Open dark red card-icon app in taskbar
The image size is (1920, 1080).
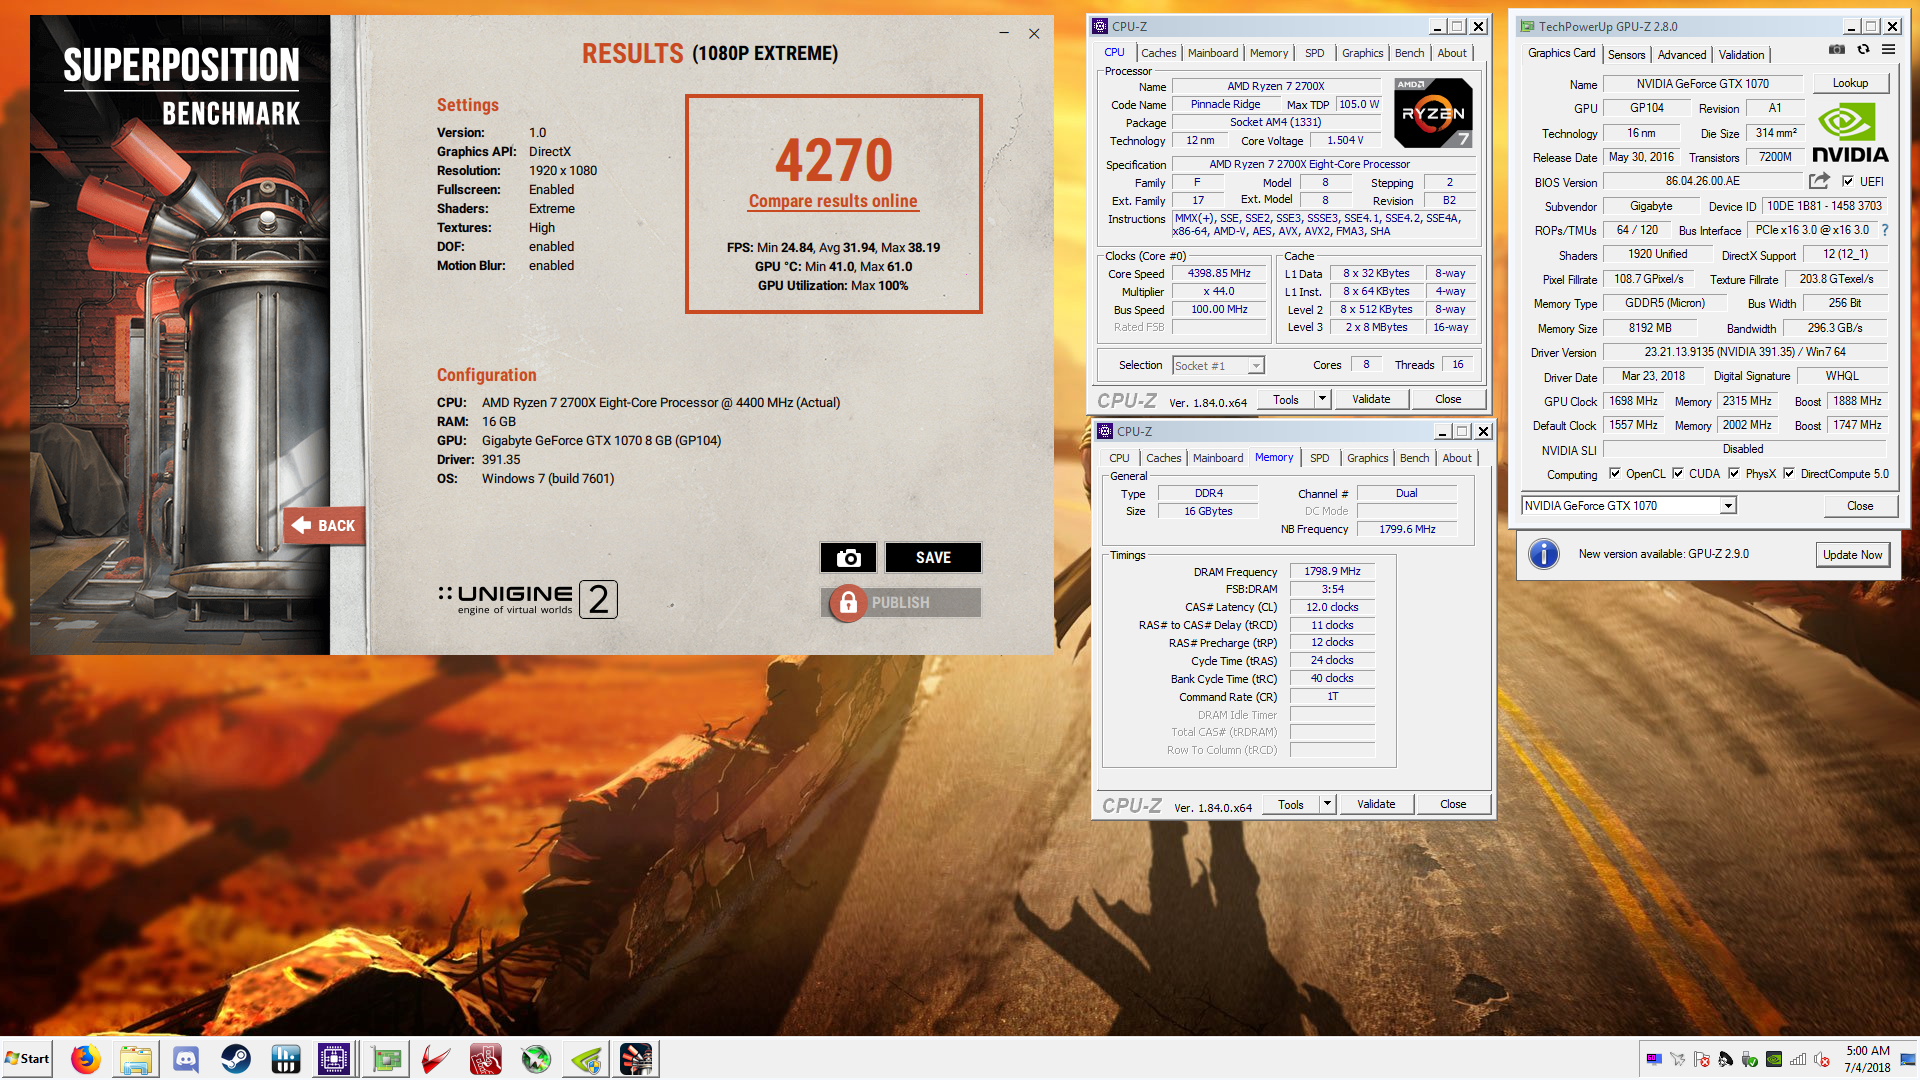click(486, 1059)
